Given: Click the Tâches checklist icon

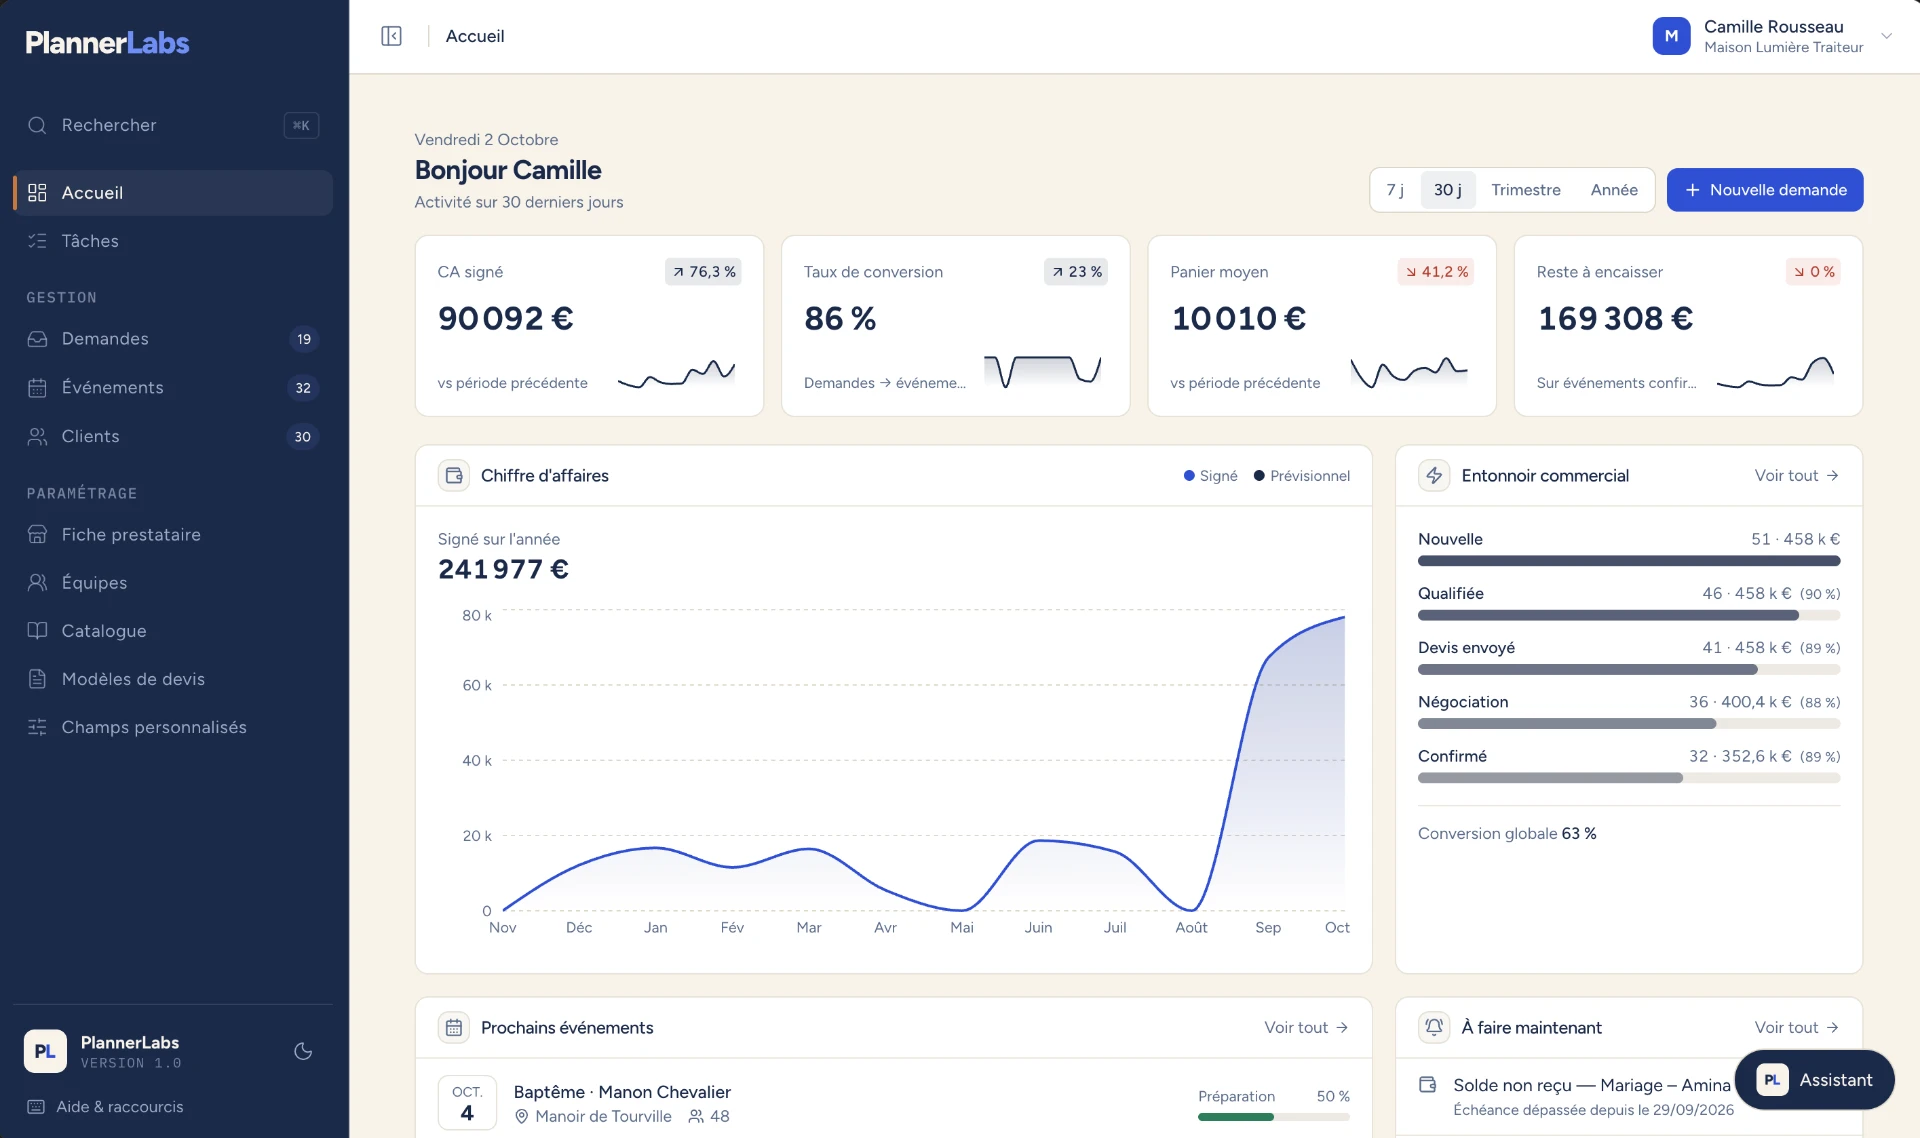Looking at the screenshot, I should (x=37, y=240).
